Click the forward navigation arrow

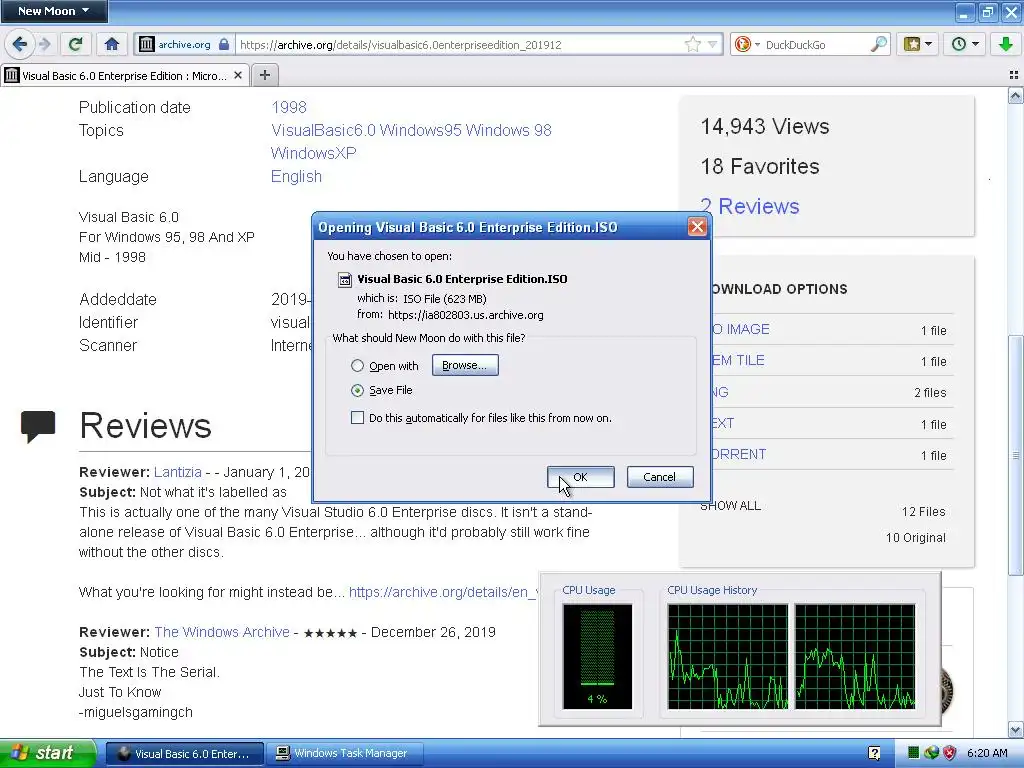pos(44,44)
